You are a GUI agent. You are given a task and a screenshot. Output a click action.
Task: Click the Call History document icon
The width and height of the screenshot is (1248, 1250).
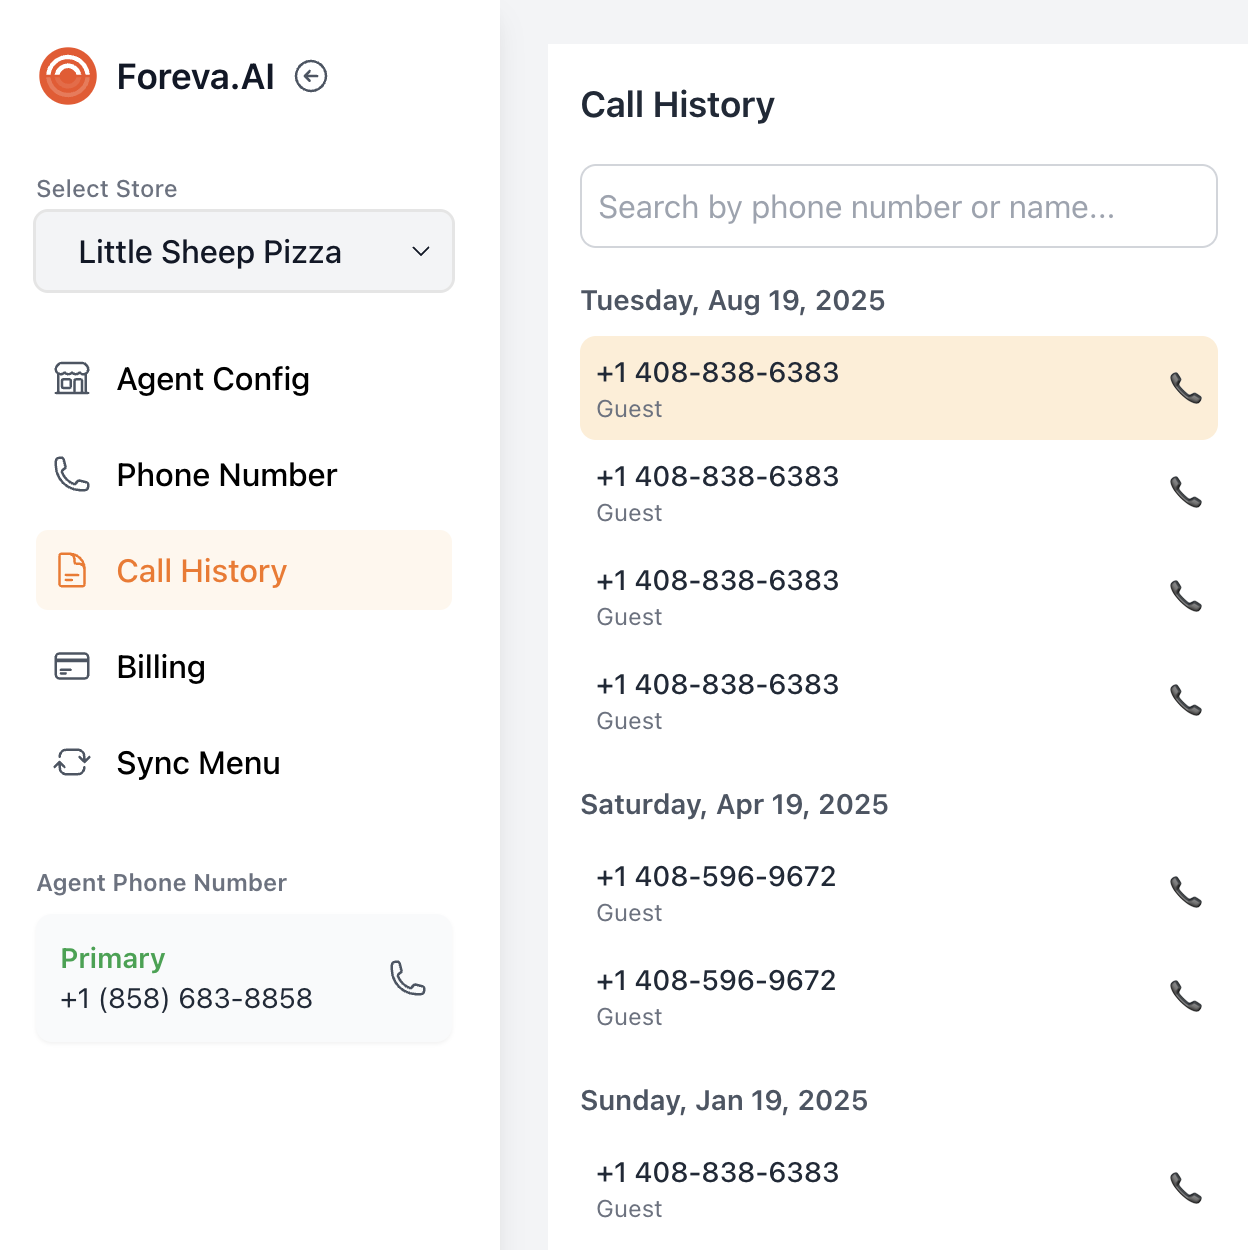point(70,570)
